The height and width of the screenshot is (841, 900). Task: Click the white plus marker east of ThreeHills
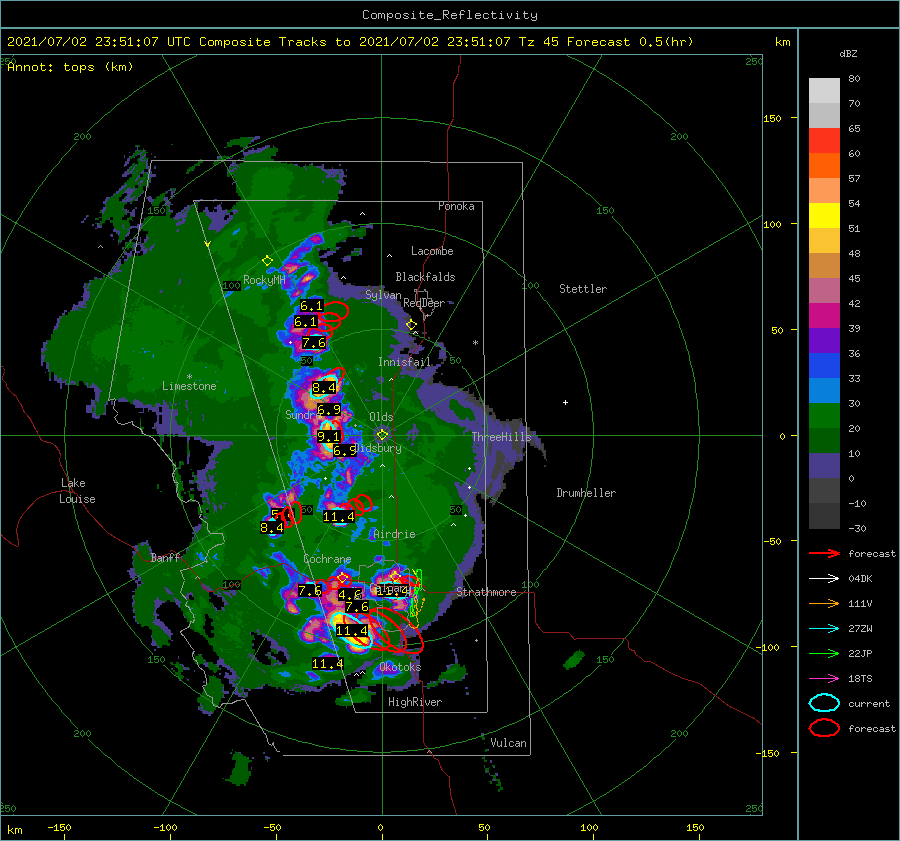point(565,402)
